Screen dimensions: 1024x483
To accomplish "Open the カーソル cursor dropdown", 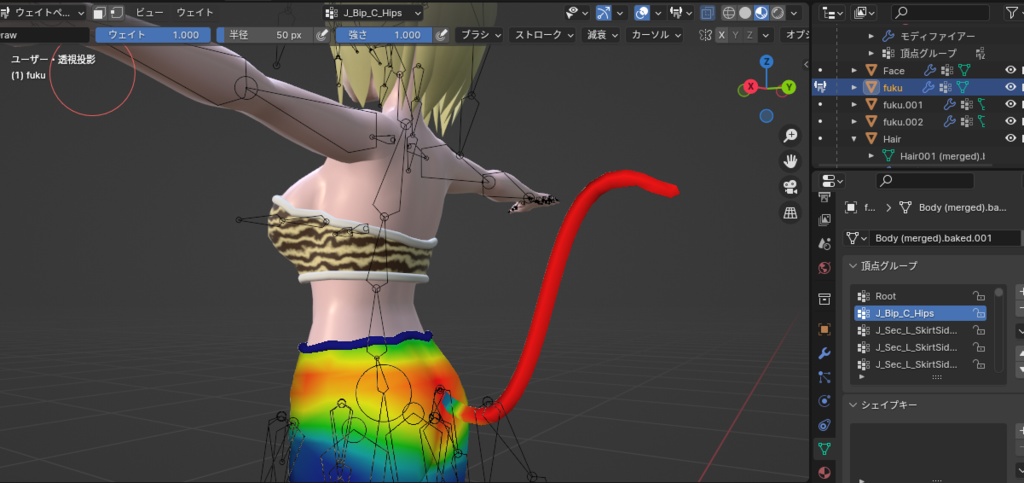I will click(654, 35).
